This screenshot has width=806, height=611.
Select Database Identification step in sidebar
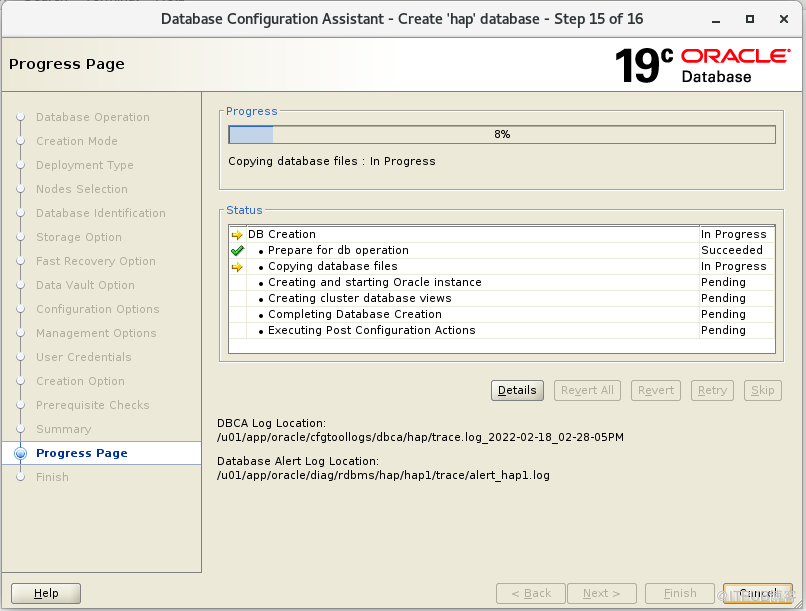(101, 213)
